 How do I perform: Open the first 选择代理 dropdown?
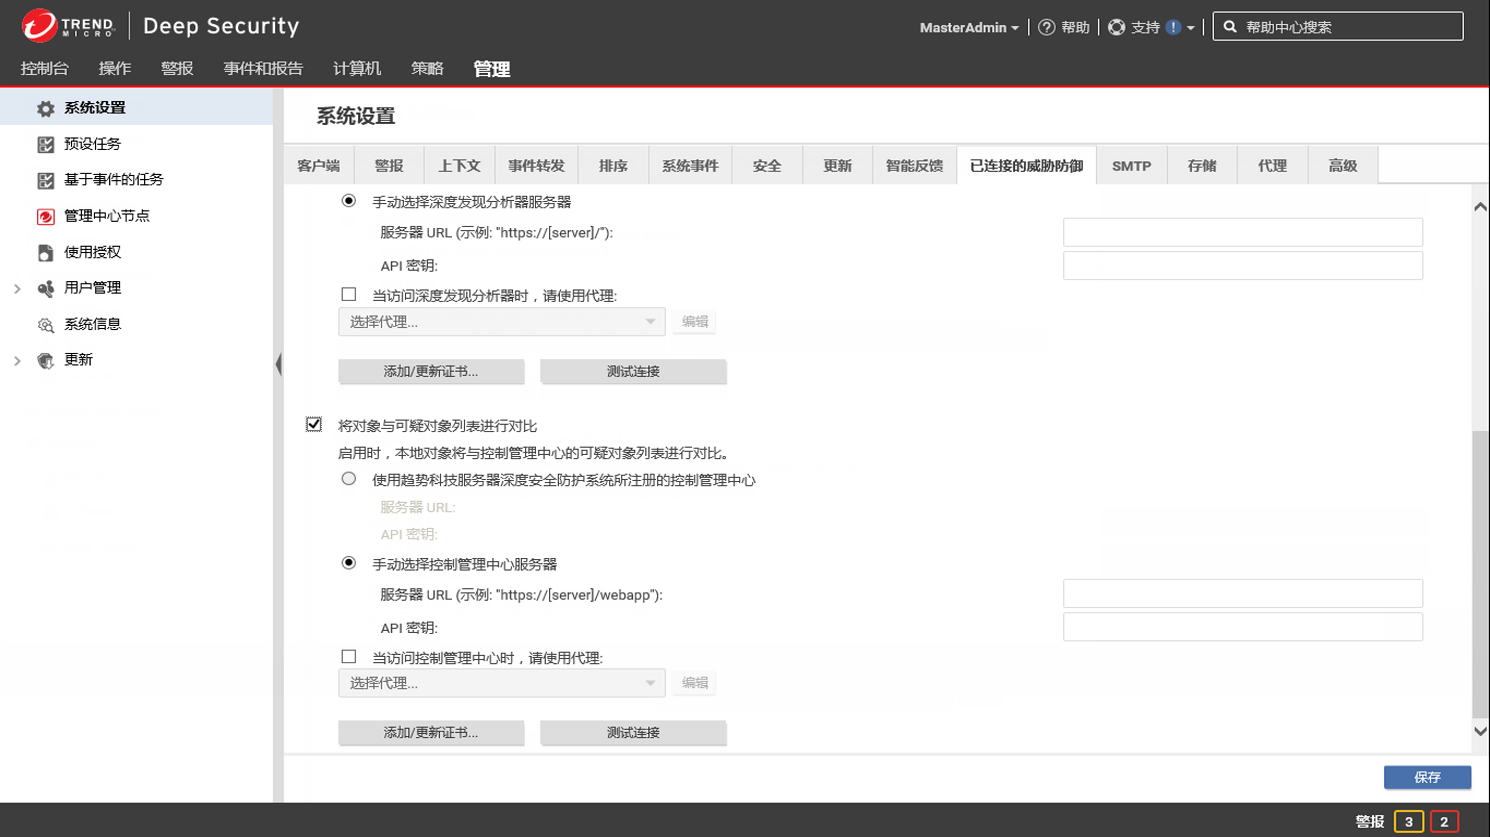click(x=501, y=322)
